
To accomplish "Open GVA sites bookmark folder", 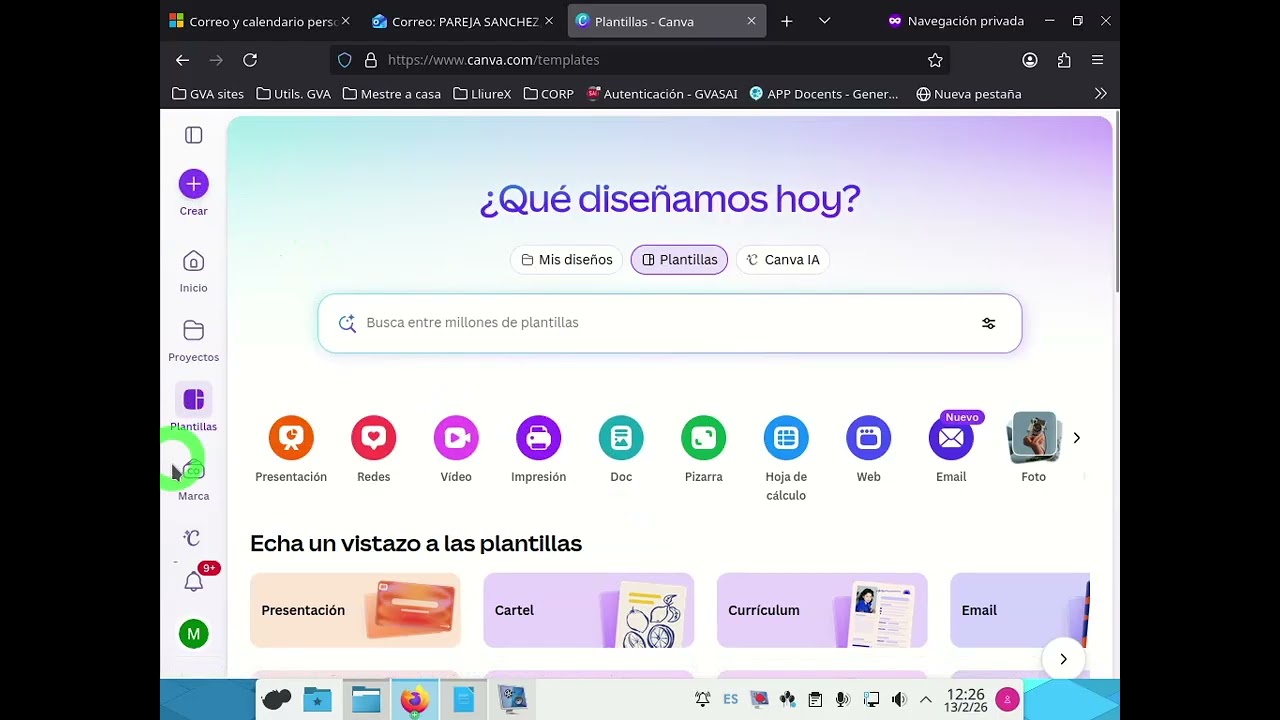I will pyautogui.click(x=208, y=94).
